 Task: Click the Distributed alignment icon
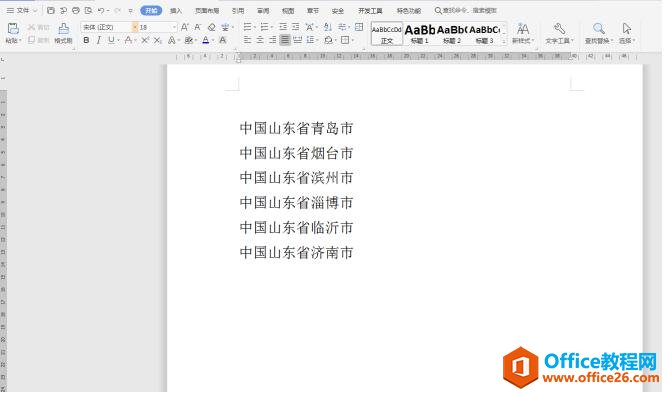click(297, 40)
